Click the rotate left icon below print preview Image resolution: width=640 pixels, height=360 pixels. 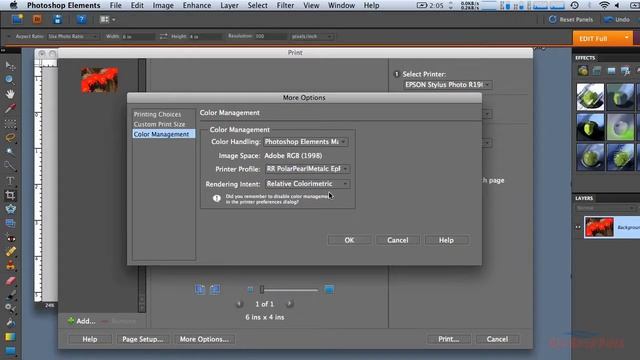[x=200, y=289]
